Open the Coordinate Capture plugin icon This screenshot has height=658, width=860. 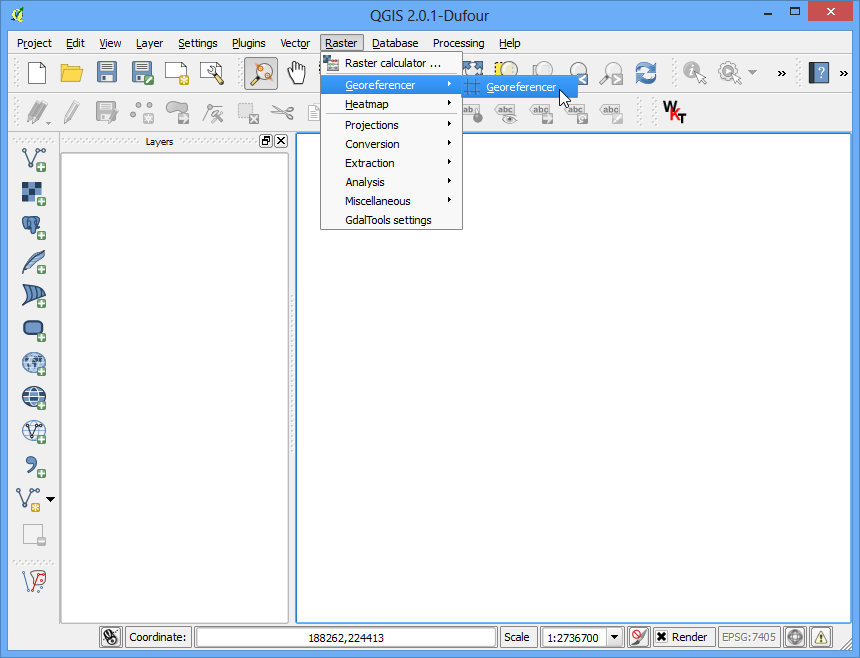(34, 582)
